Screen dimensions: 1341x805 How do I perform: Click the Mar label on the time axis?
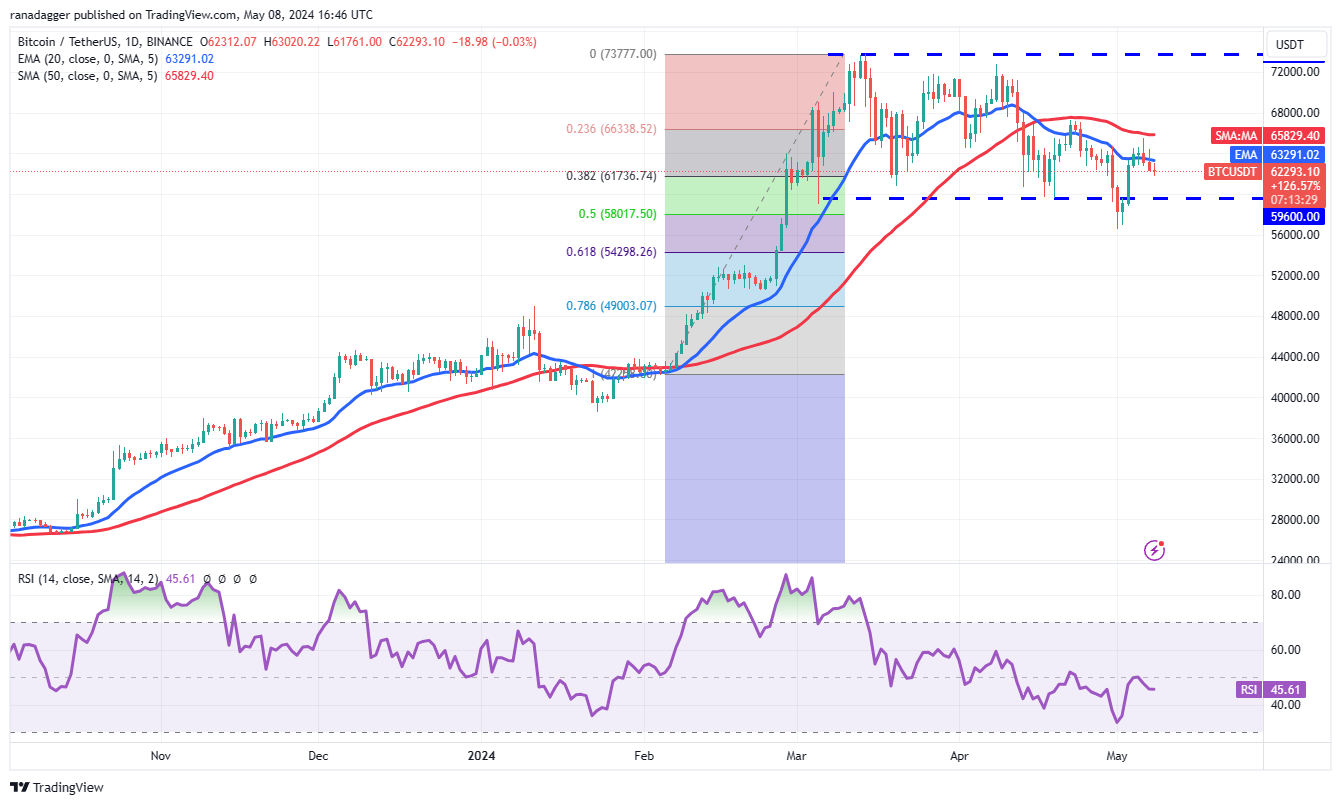pyautogui.click(x=796, y=757)
